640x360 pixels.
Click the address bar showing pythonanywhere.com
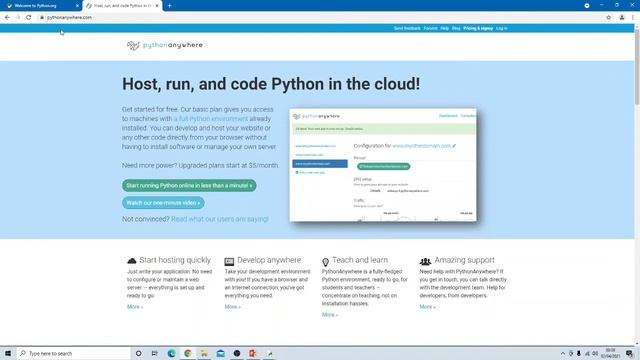pos(322,18)
